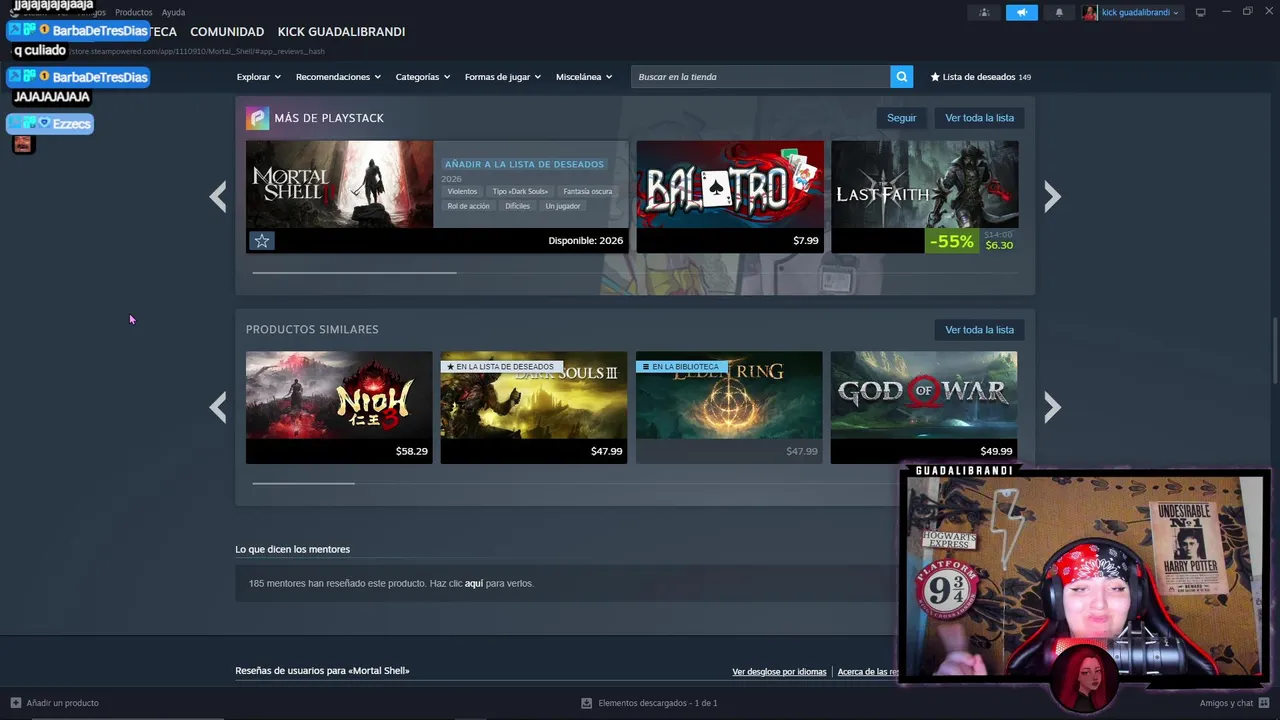This screenshot has height=720, width=1280.
Task: Previous arrow in Más de Playstack carousel
Action: coord(217,197)
